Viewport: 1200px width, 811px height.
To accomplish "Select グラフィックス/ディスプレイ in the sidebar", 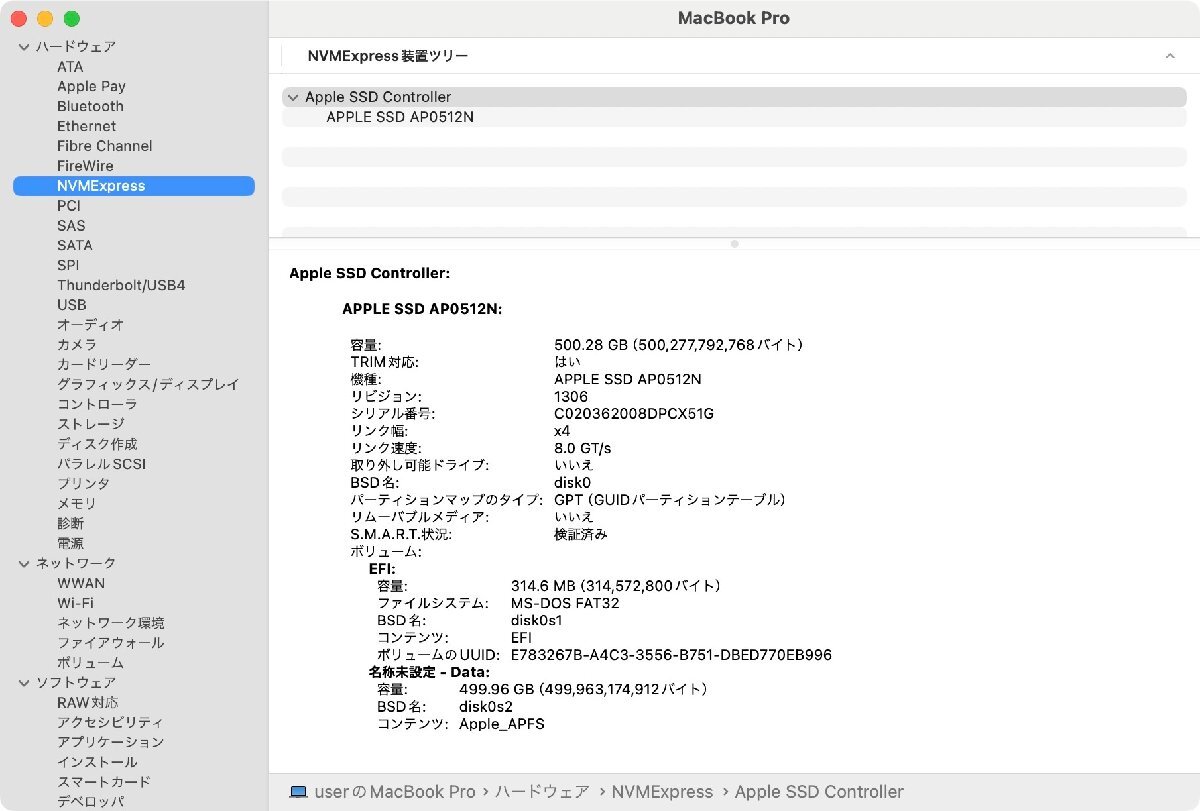I will click(148, 384).
